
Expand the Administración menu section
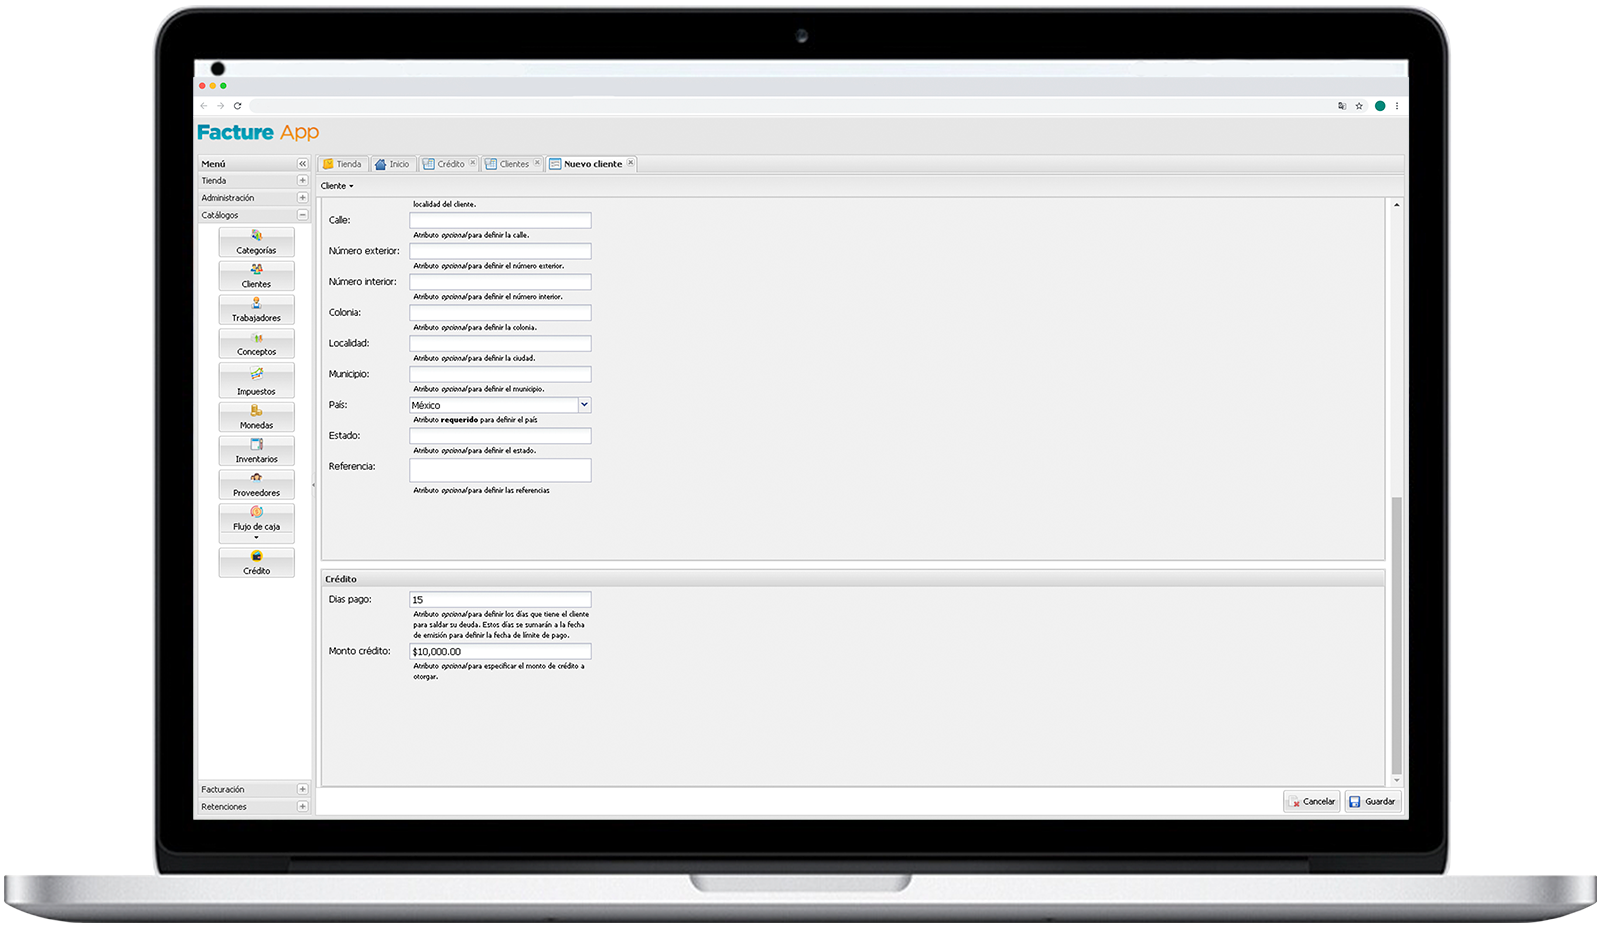click(302, 198)
